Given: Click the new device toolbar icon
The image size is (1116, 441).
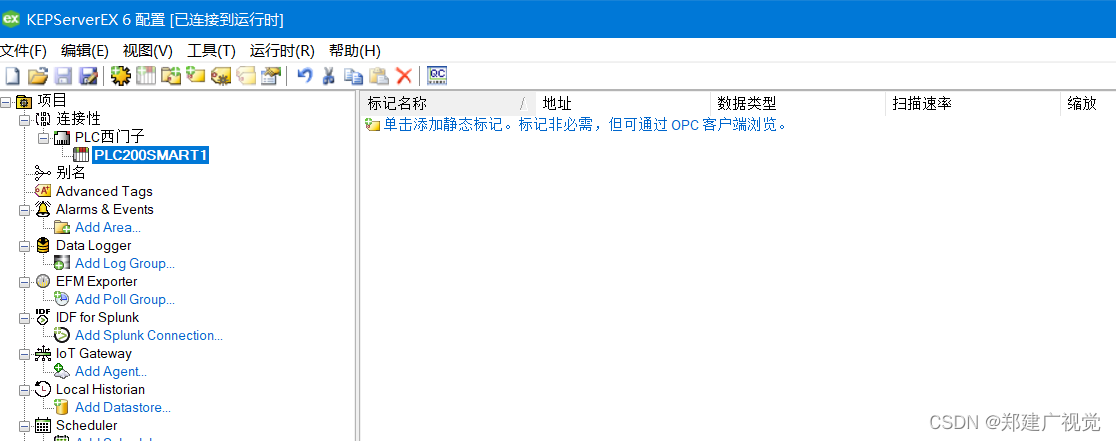Looking at the screenshot, I should coord(146,76).
